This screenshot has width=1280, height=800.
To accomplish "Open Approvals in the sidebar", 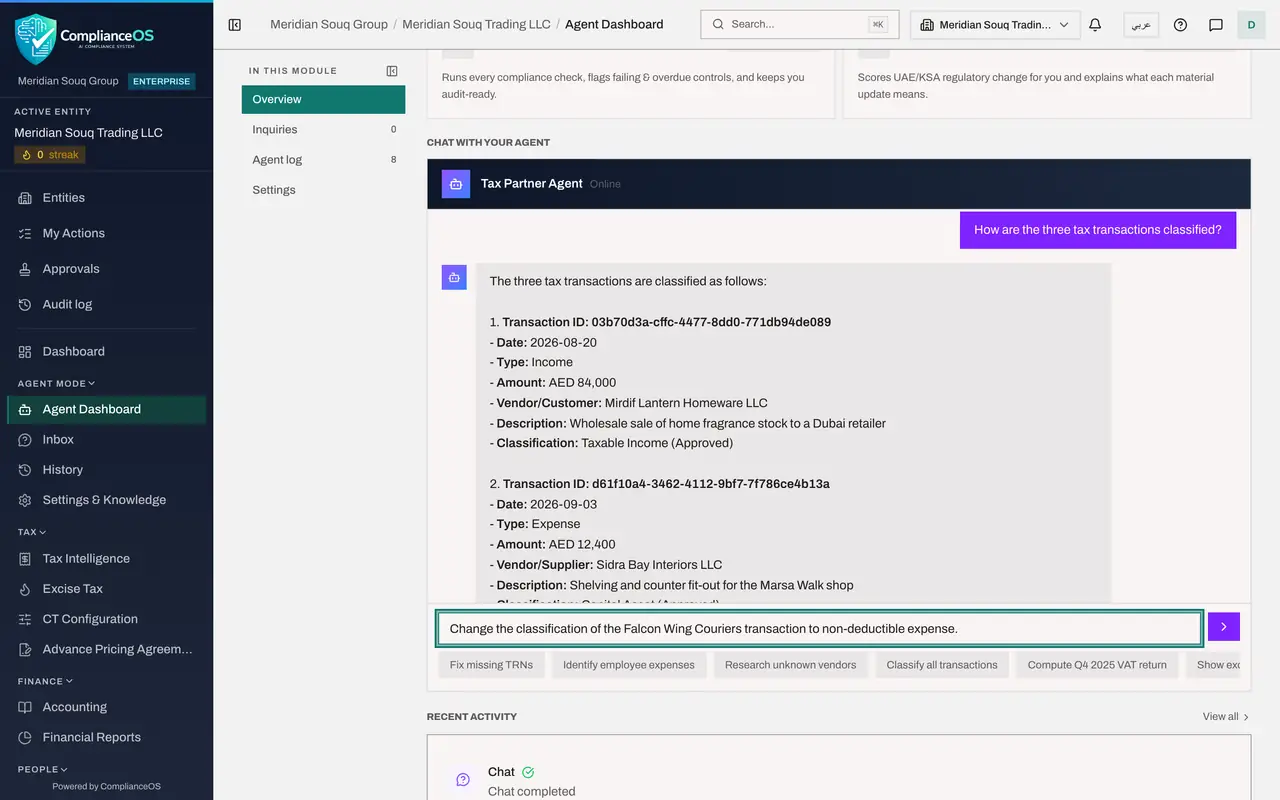I will coord(106,269).
